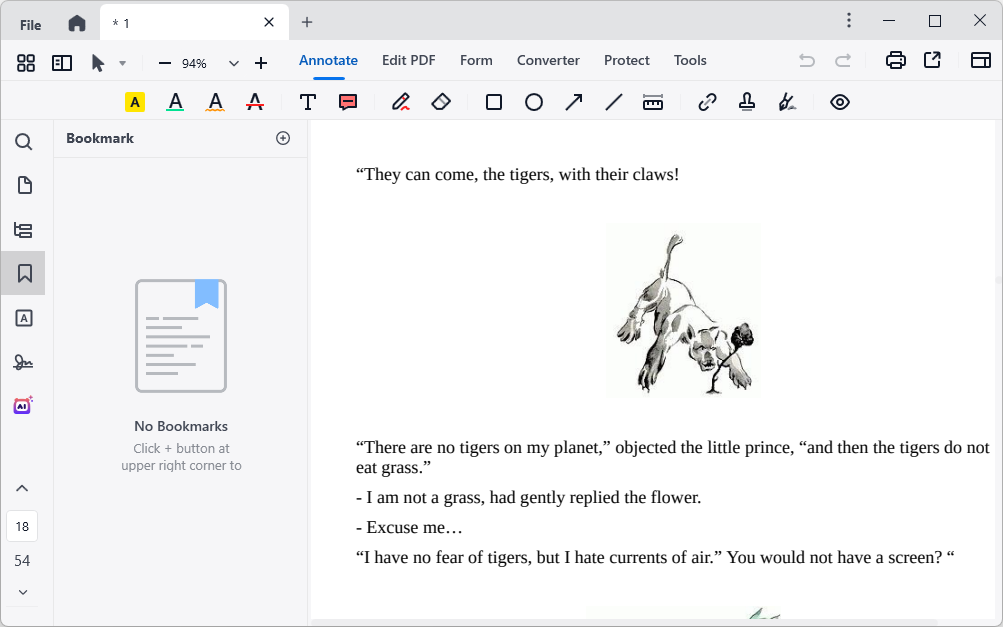Viewport: 1003px width, 627px height.
Task: Pick the eraser tool
Action: pyautogui.click(x=441, y=102)
